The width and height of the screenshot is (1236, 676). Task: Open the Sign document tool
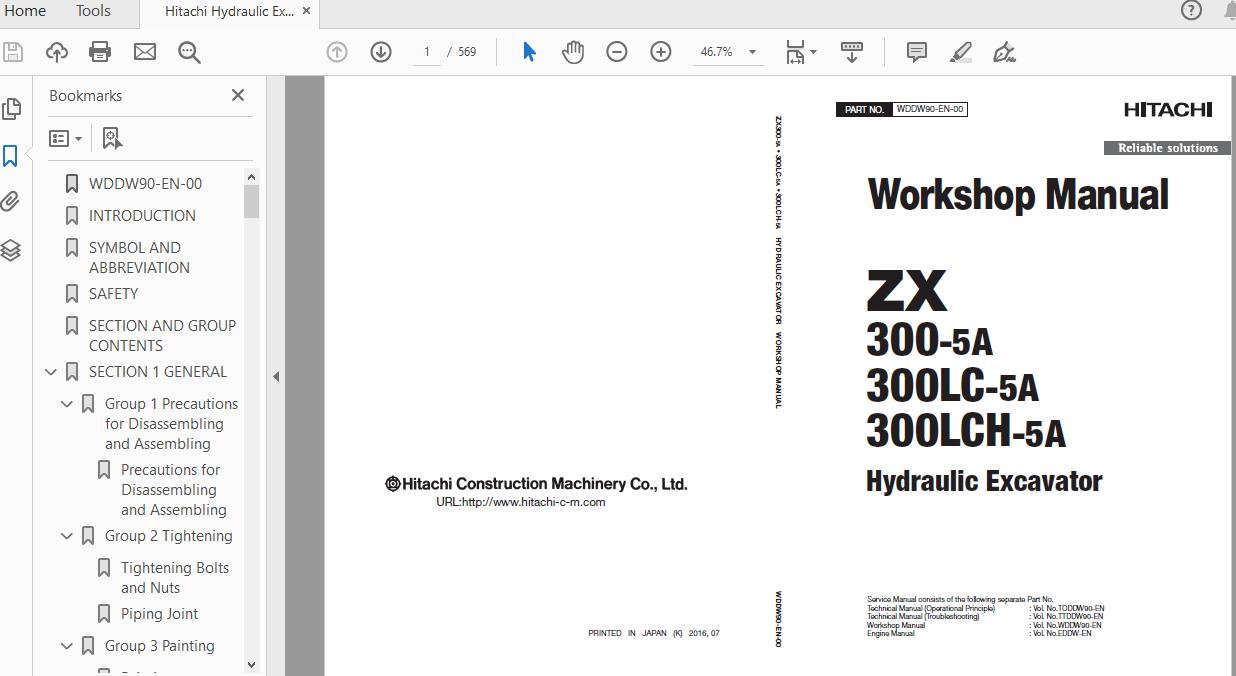click(x=1004, y=52)
